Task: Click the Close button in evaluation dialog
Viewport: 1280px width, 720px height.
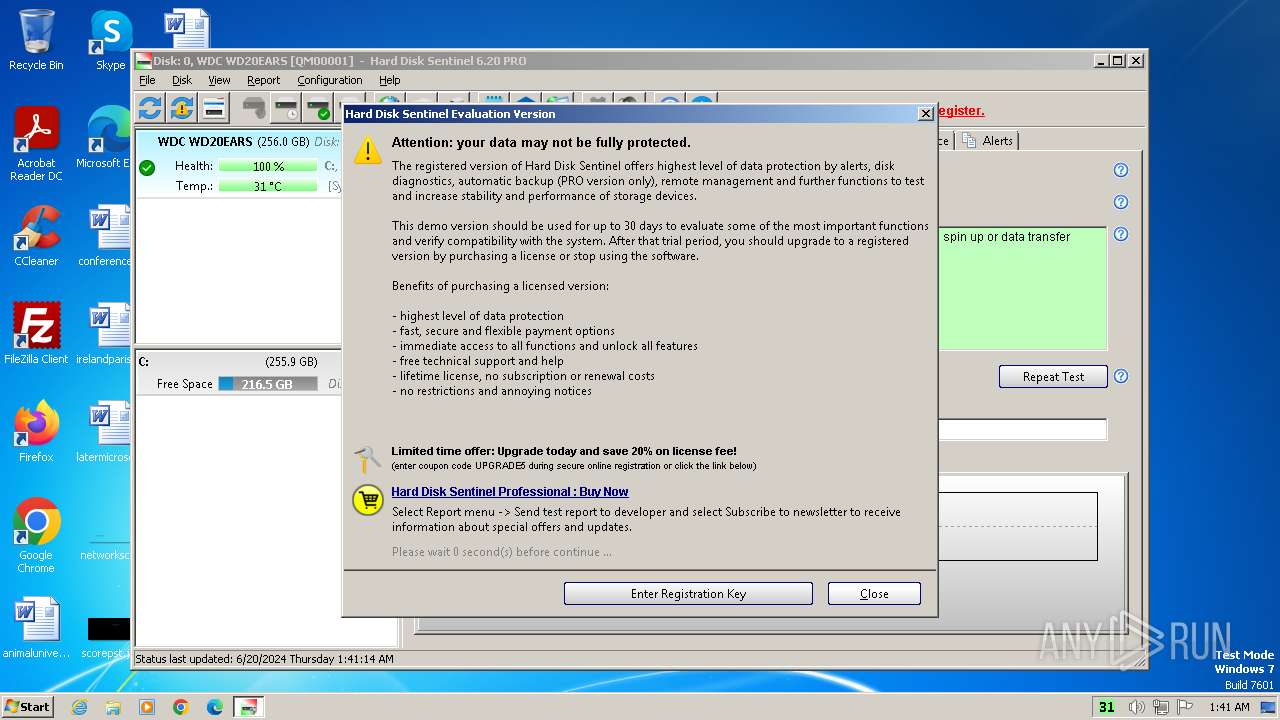Action: click(x=874, y=594)
